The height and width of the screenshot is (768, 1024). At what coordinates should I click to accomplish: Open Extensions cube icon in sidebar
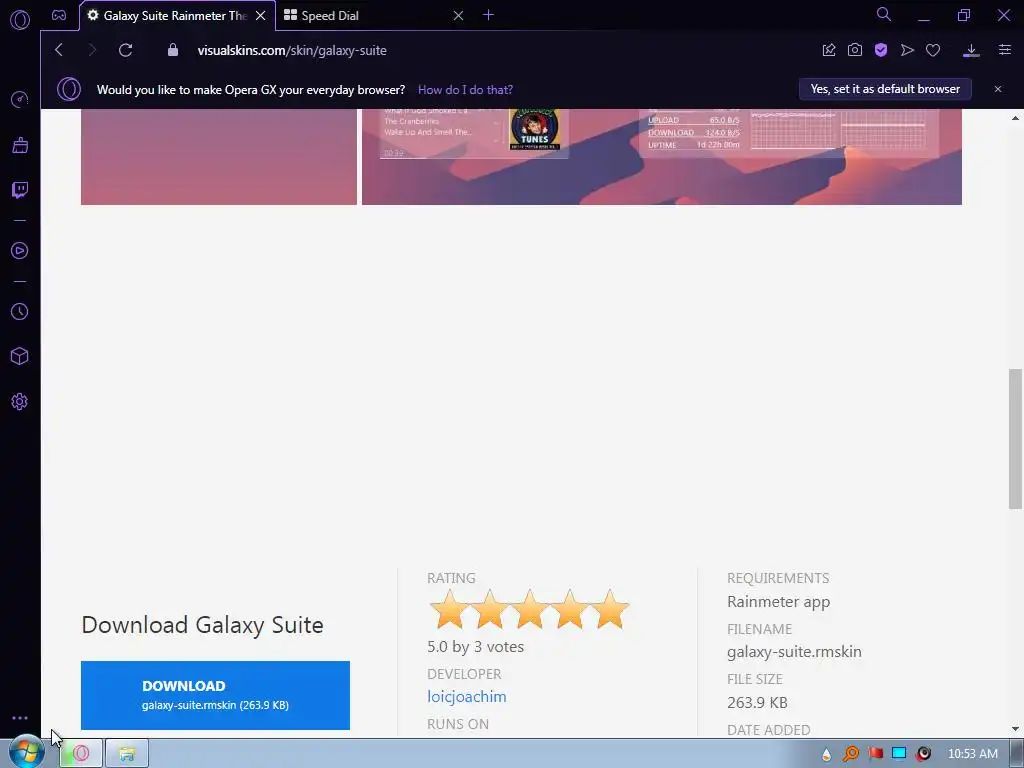coord(20,356)
